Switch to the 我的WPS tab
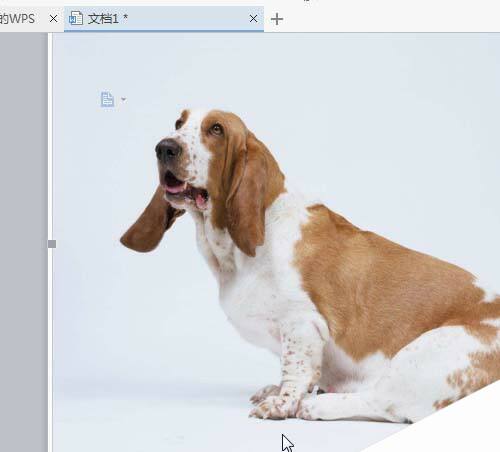Viewport: 500px width, 452px height. [17, 19]
